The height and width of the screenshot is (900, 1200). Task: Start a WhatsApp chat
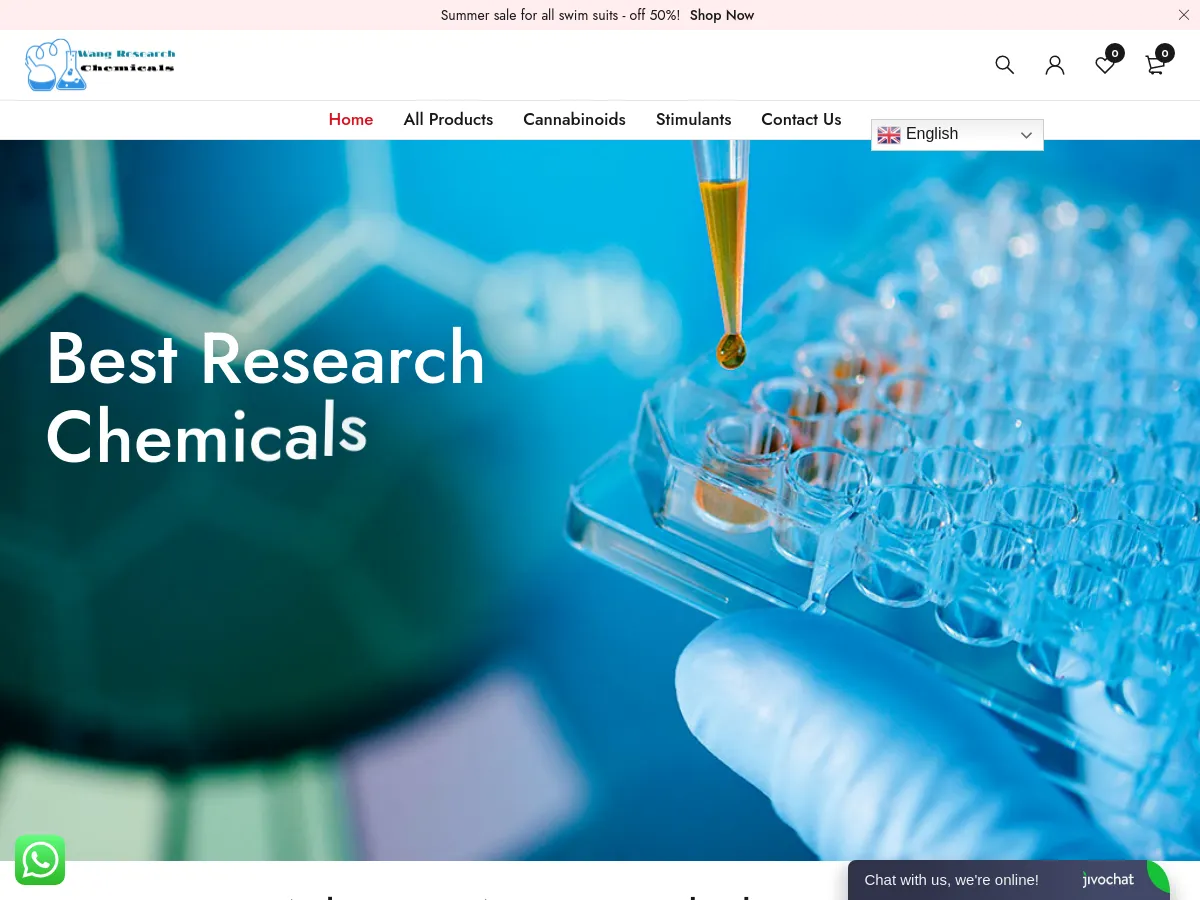[x=40, y=860]
